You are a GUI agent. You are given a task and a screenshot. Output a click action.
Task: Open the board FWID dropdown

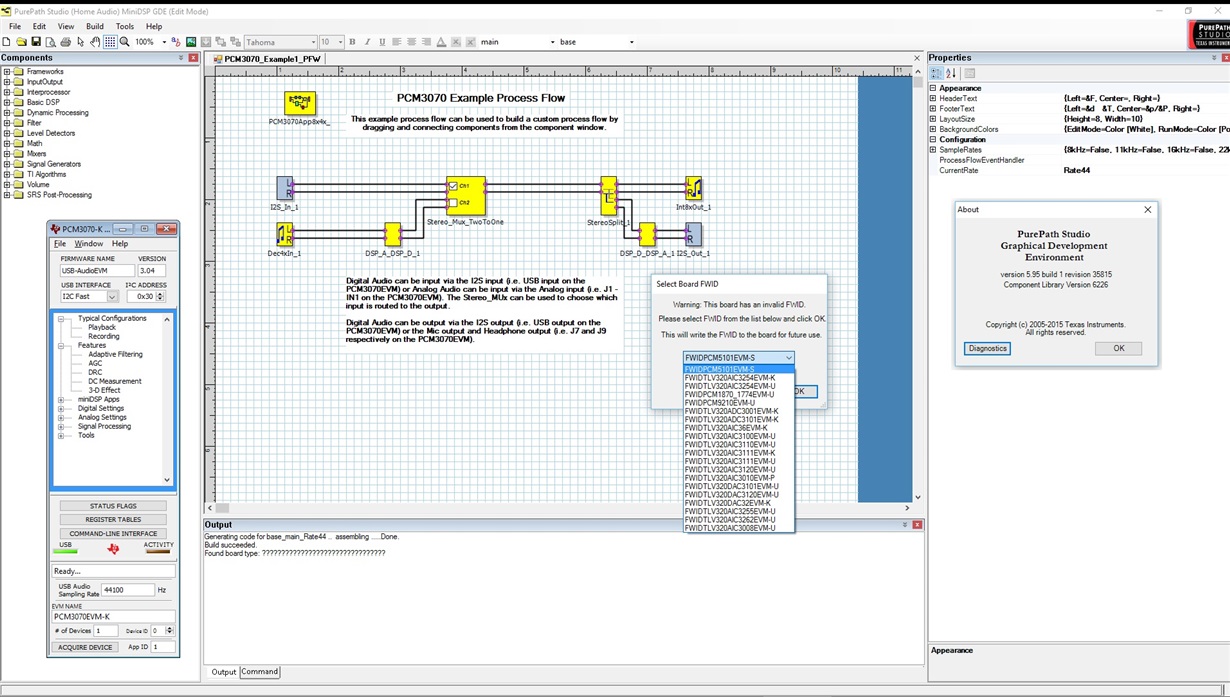[789, 358]
